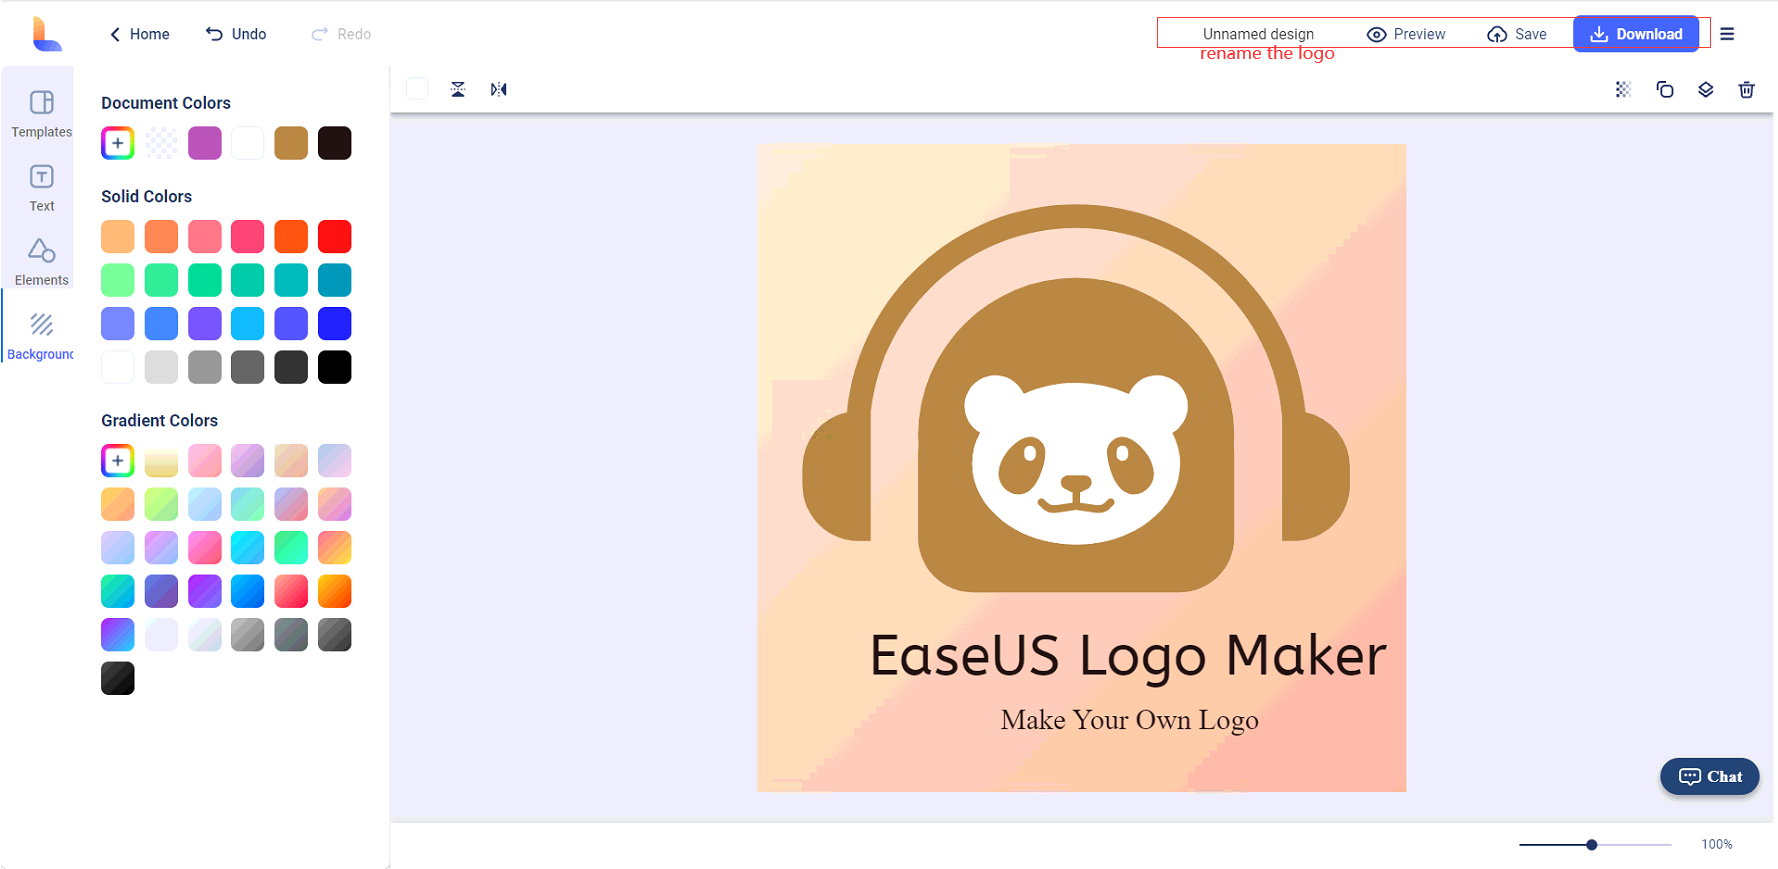Pick the brown document color swatch
Image resolution: width=1778 pixels, height=869 pixels.
pyautogui.click(x=291, y=143)
